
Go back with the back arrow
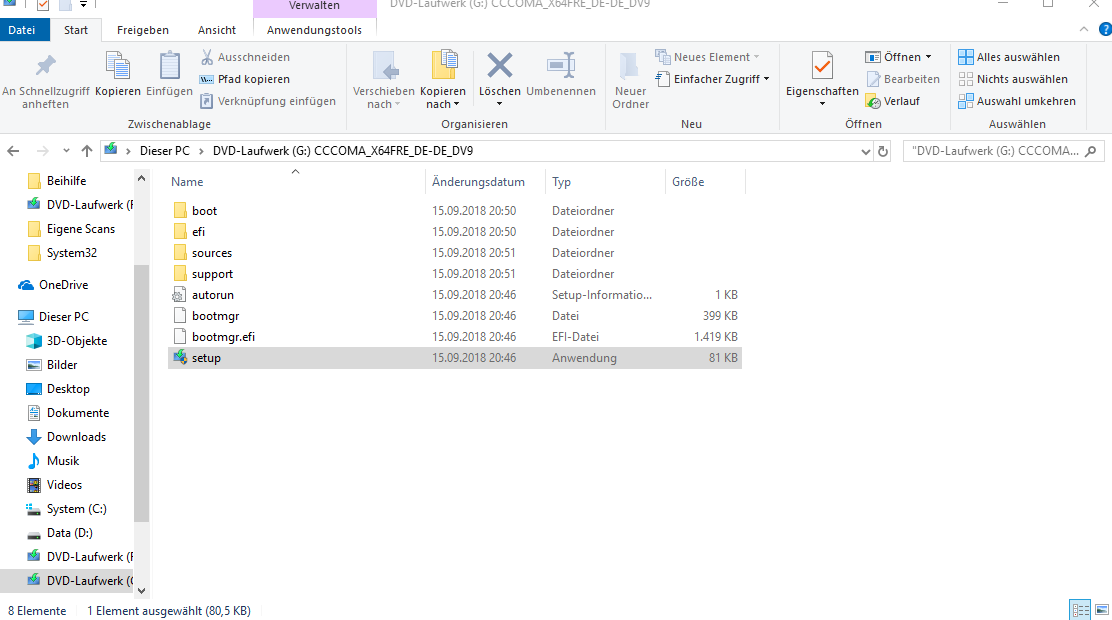tap(13, 151)
